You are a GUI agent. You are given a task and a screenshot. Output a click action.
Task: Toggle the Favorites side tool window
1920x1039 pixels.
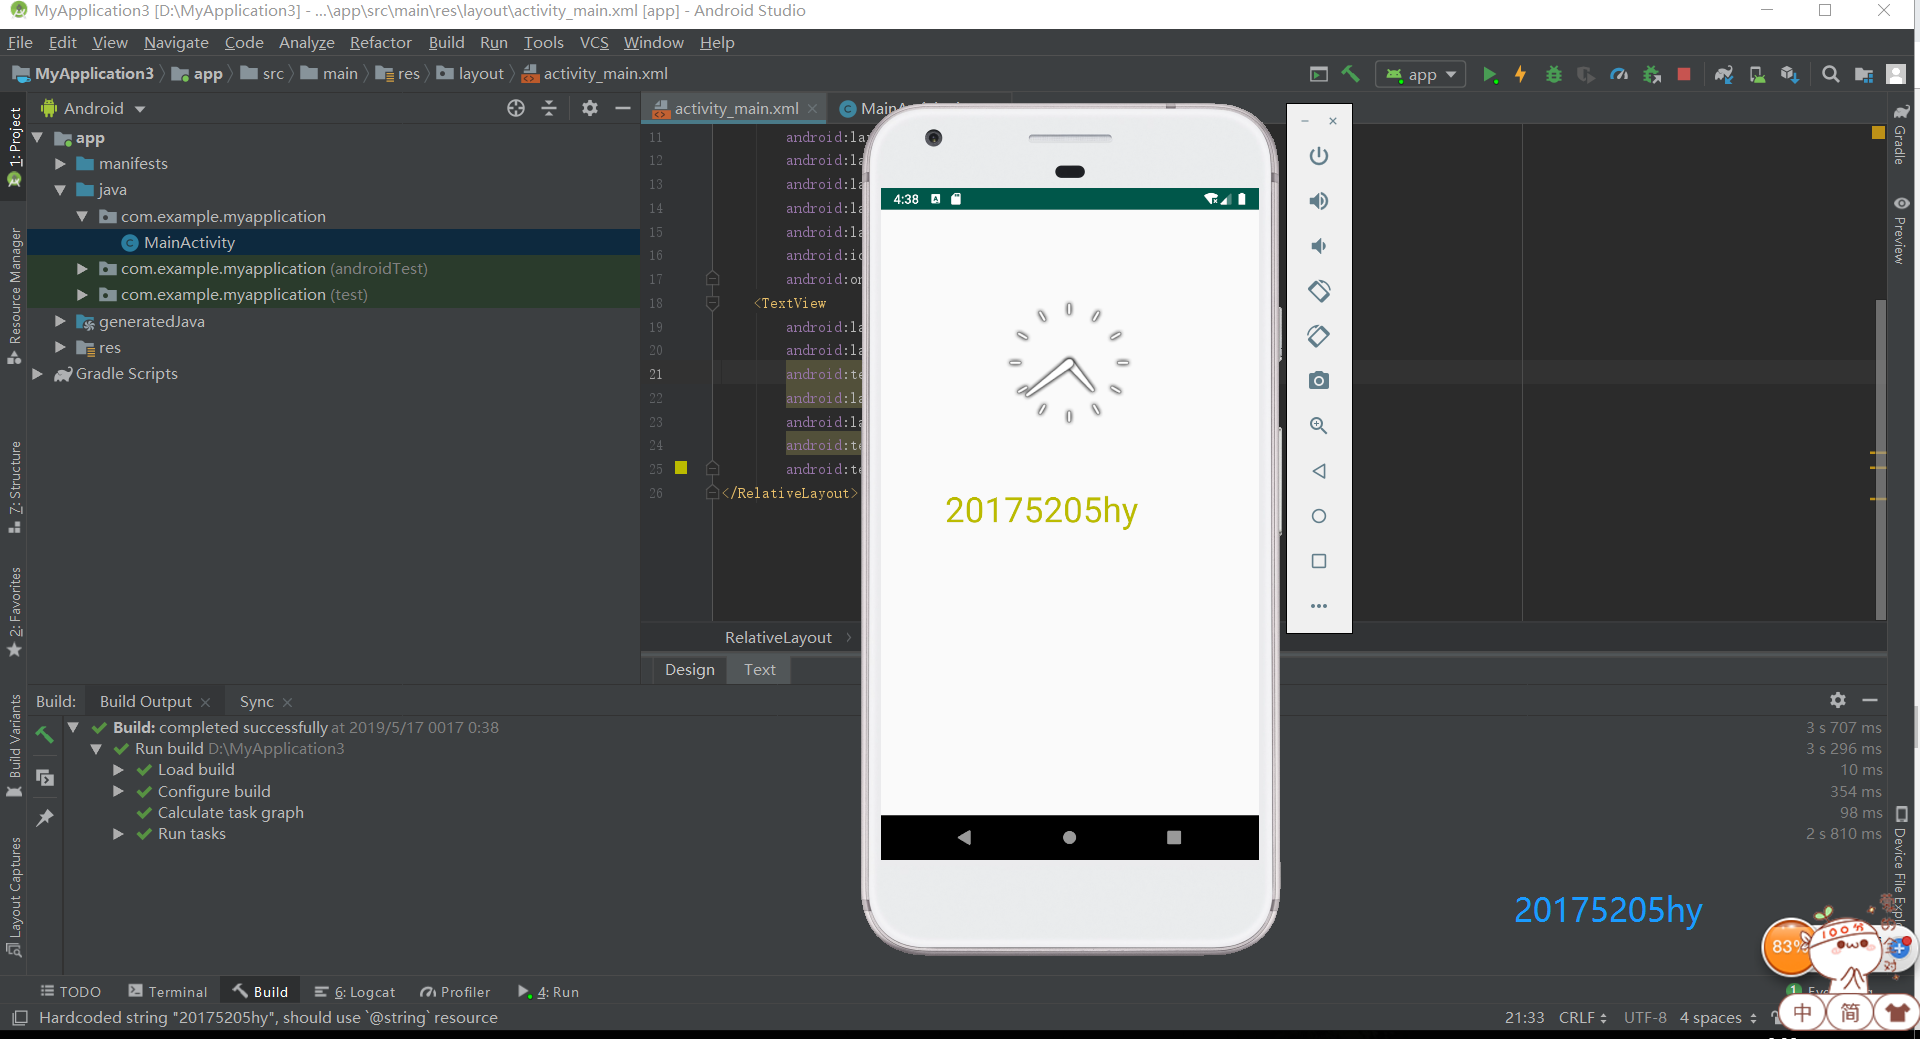click(x=14, y=610)
